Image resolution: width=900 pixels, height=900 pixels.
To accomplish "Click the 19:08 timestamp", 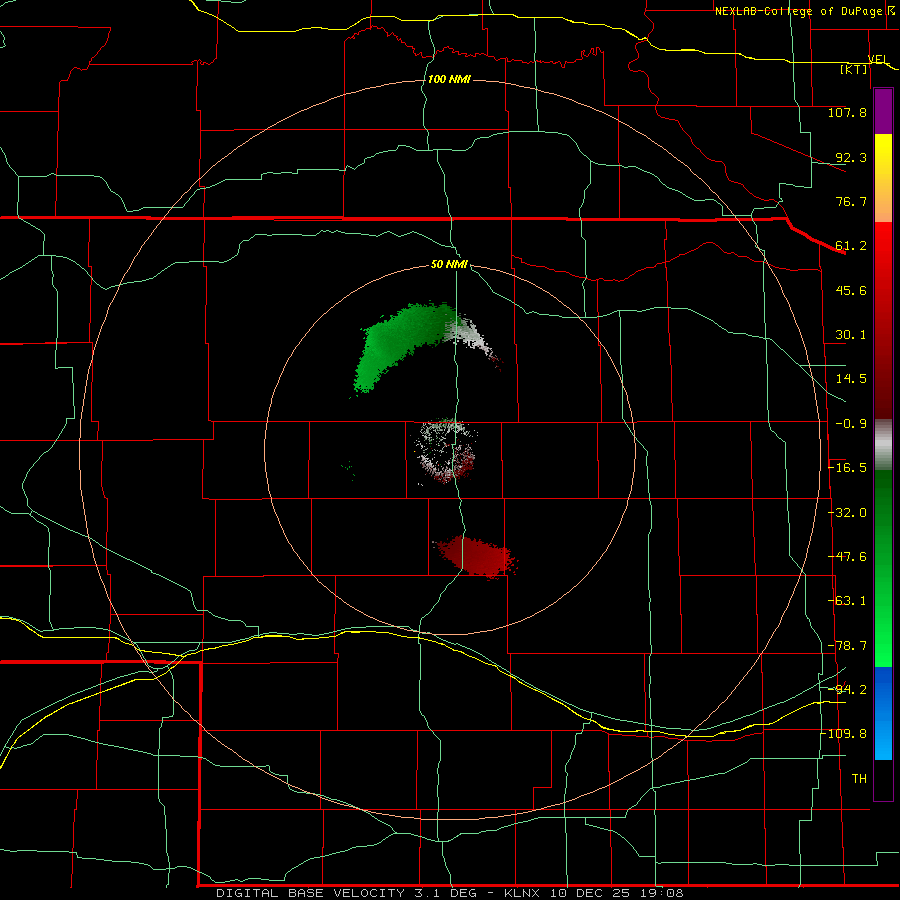I will (662, 893).
